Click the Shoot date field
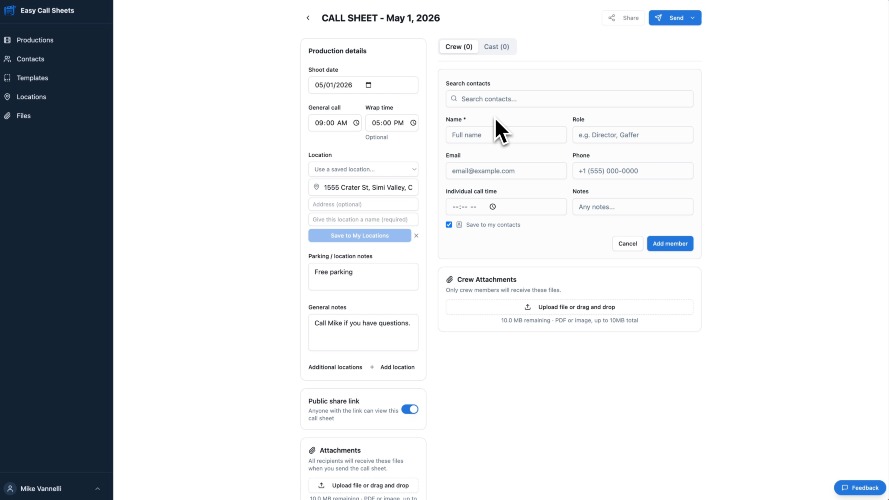889x500 pixels. (363, 85)
